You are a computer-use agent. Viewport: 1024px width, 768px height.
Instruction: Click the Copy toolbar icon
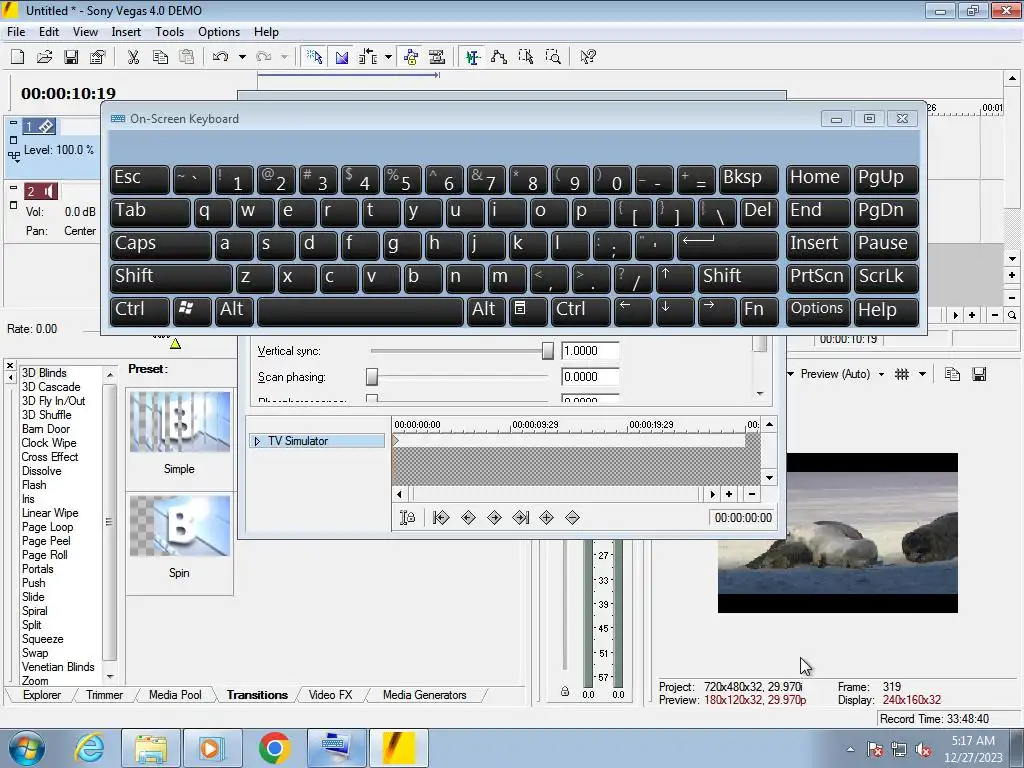[160, 57]
